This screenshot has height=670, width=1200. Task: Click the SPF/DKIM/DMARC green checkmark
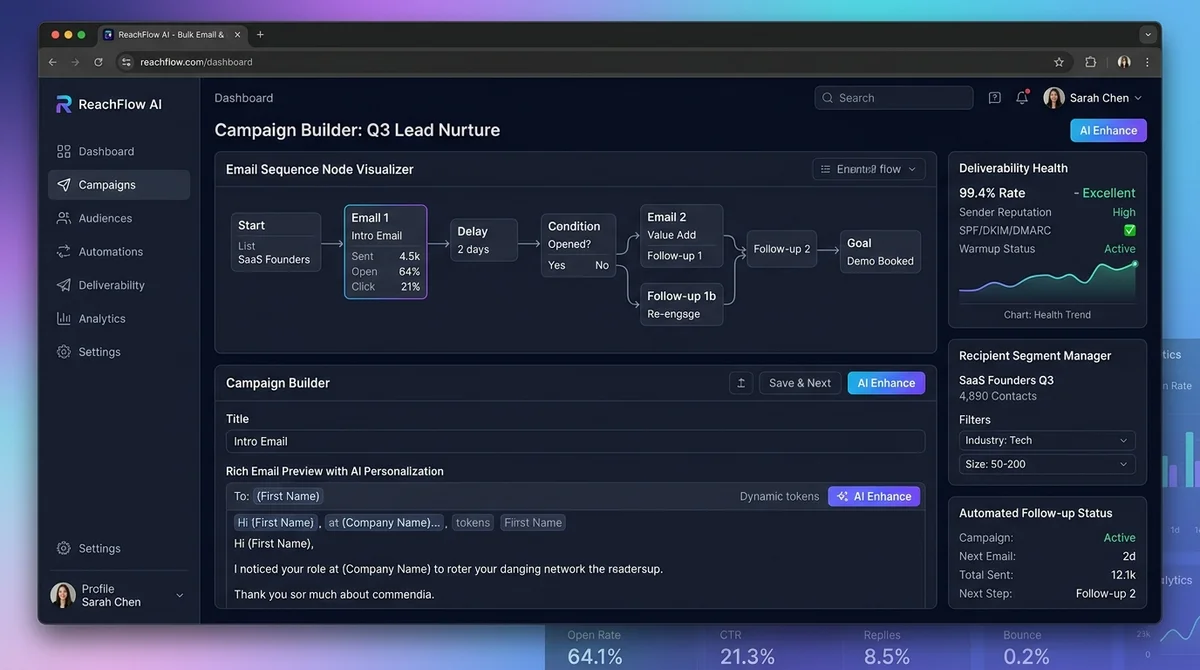tap(1130, 231)
